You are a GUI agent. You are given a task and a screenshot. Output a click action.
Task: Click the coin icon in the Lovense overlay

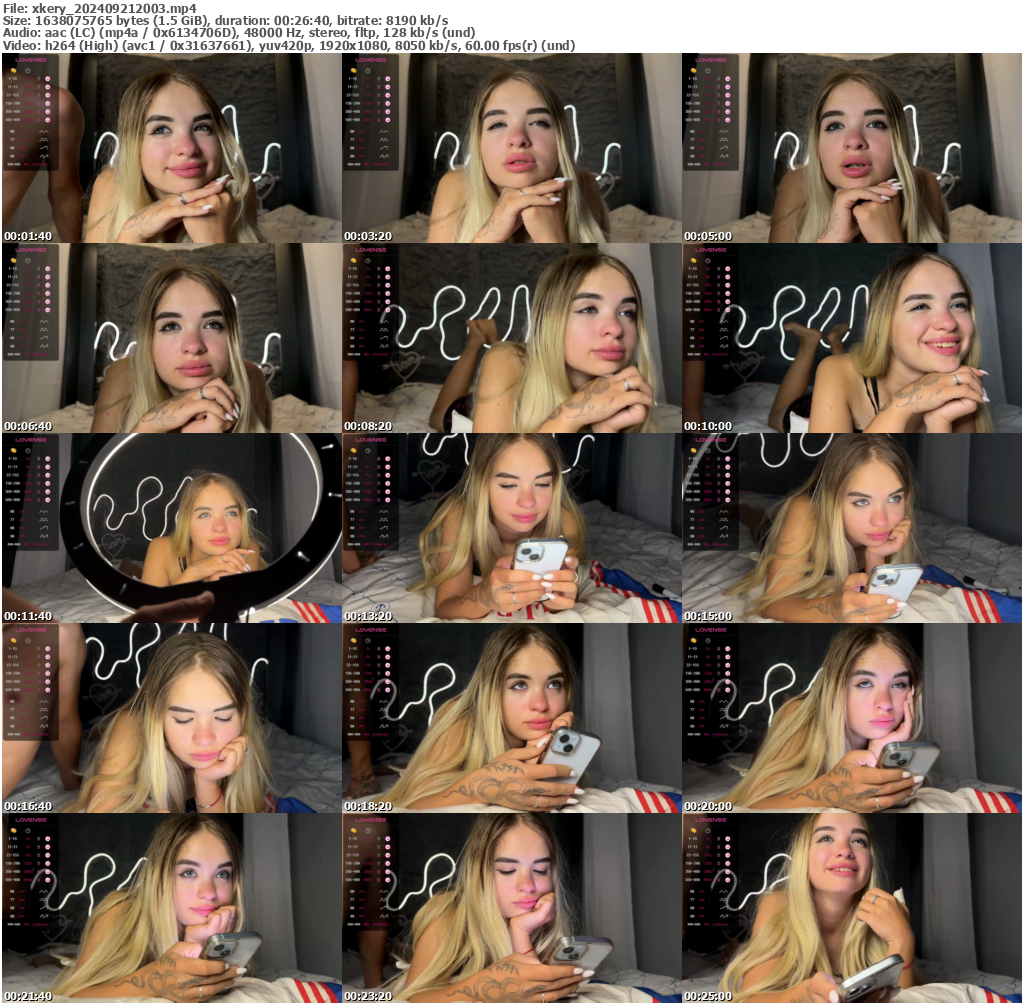(14, 70)
